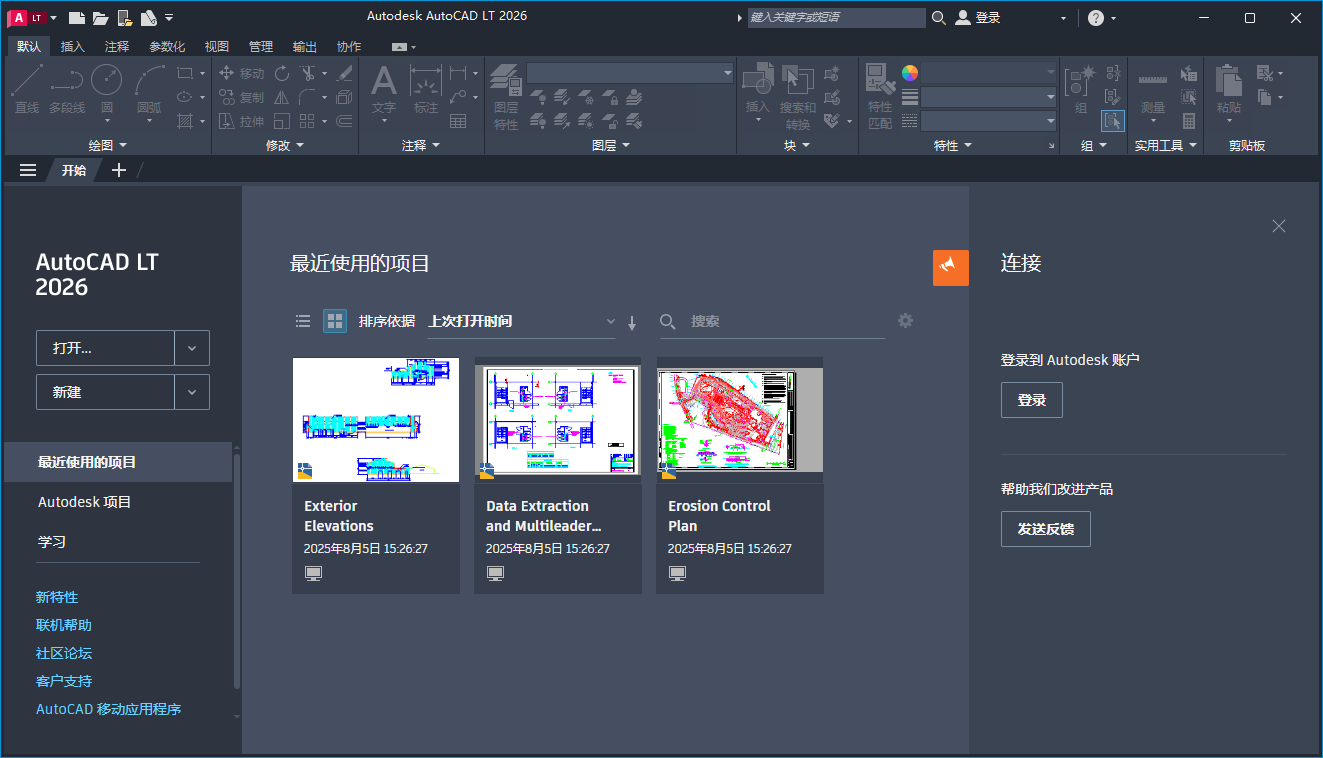Open the object color wheel picker
This screenshot has width=1323, height=758.
tap(909, 71)
